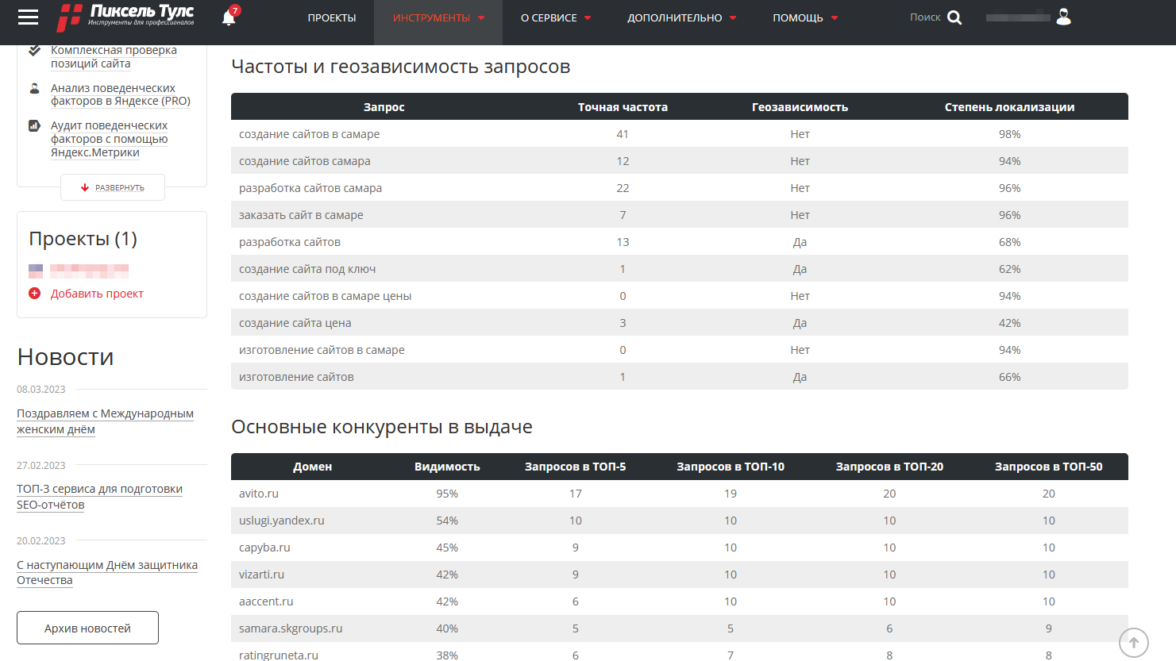Select query разработка сайтов самара
The width and height of the screenshot is (1176, 661).
pos(310,188)
